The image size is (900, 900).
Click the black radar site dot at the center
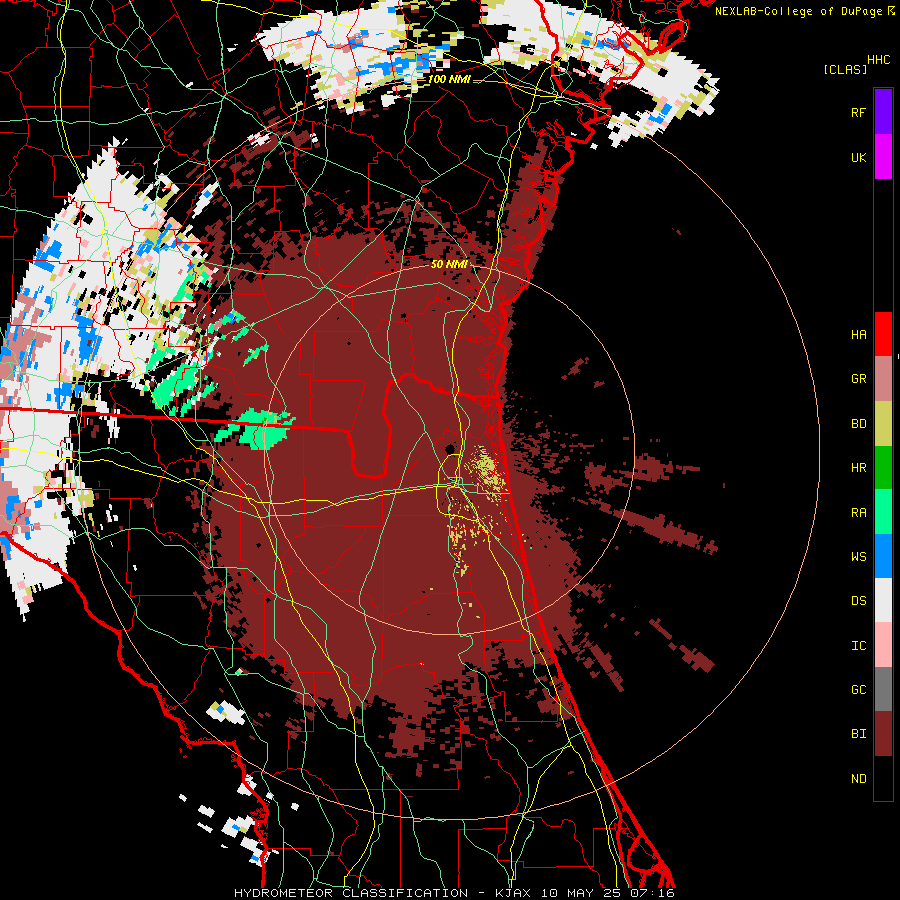pos(449,448)
